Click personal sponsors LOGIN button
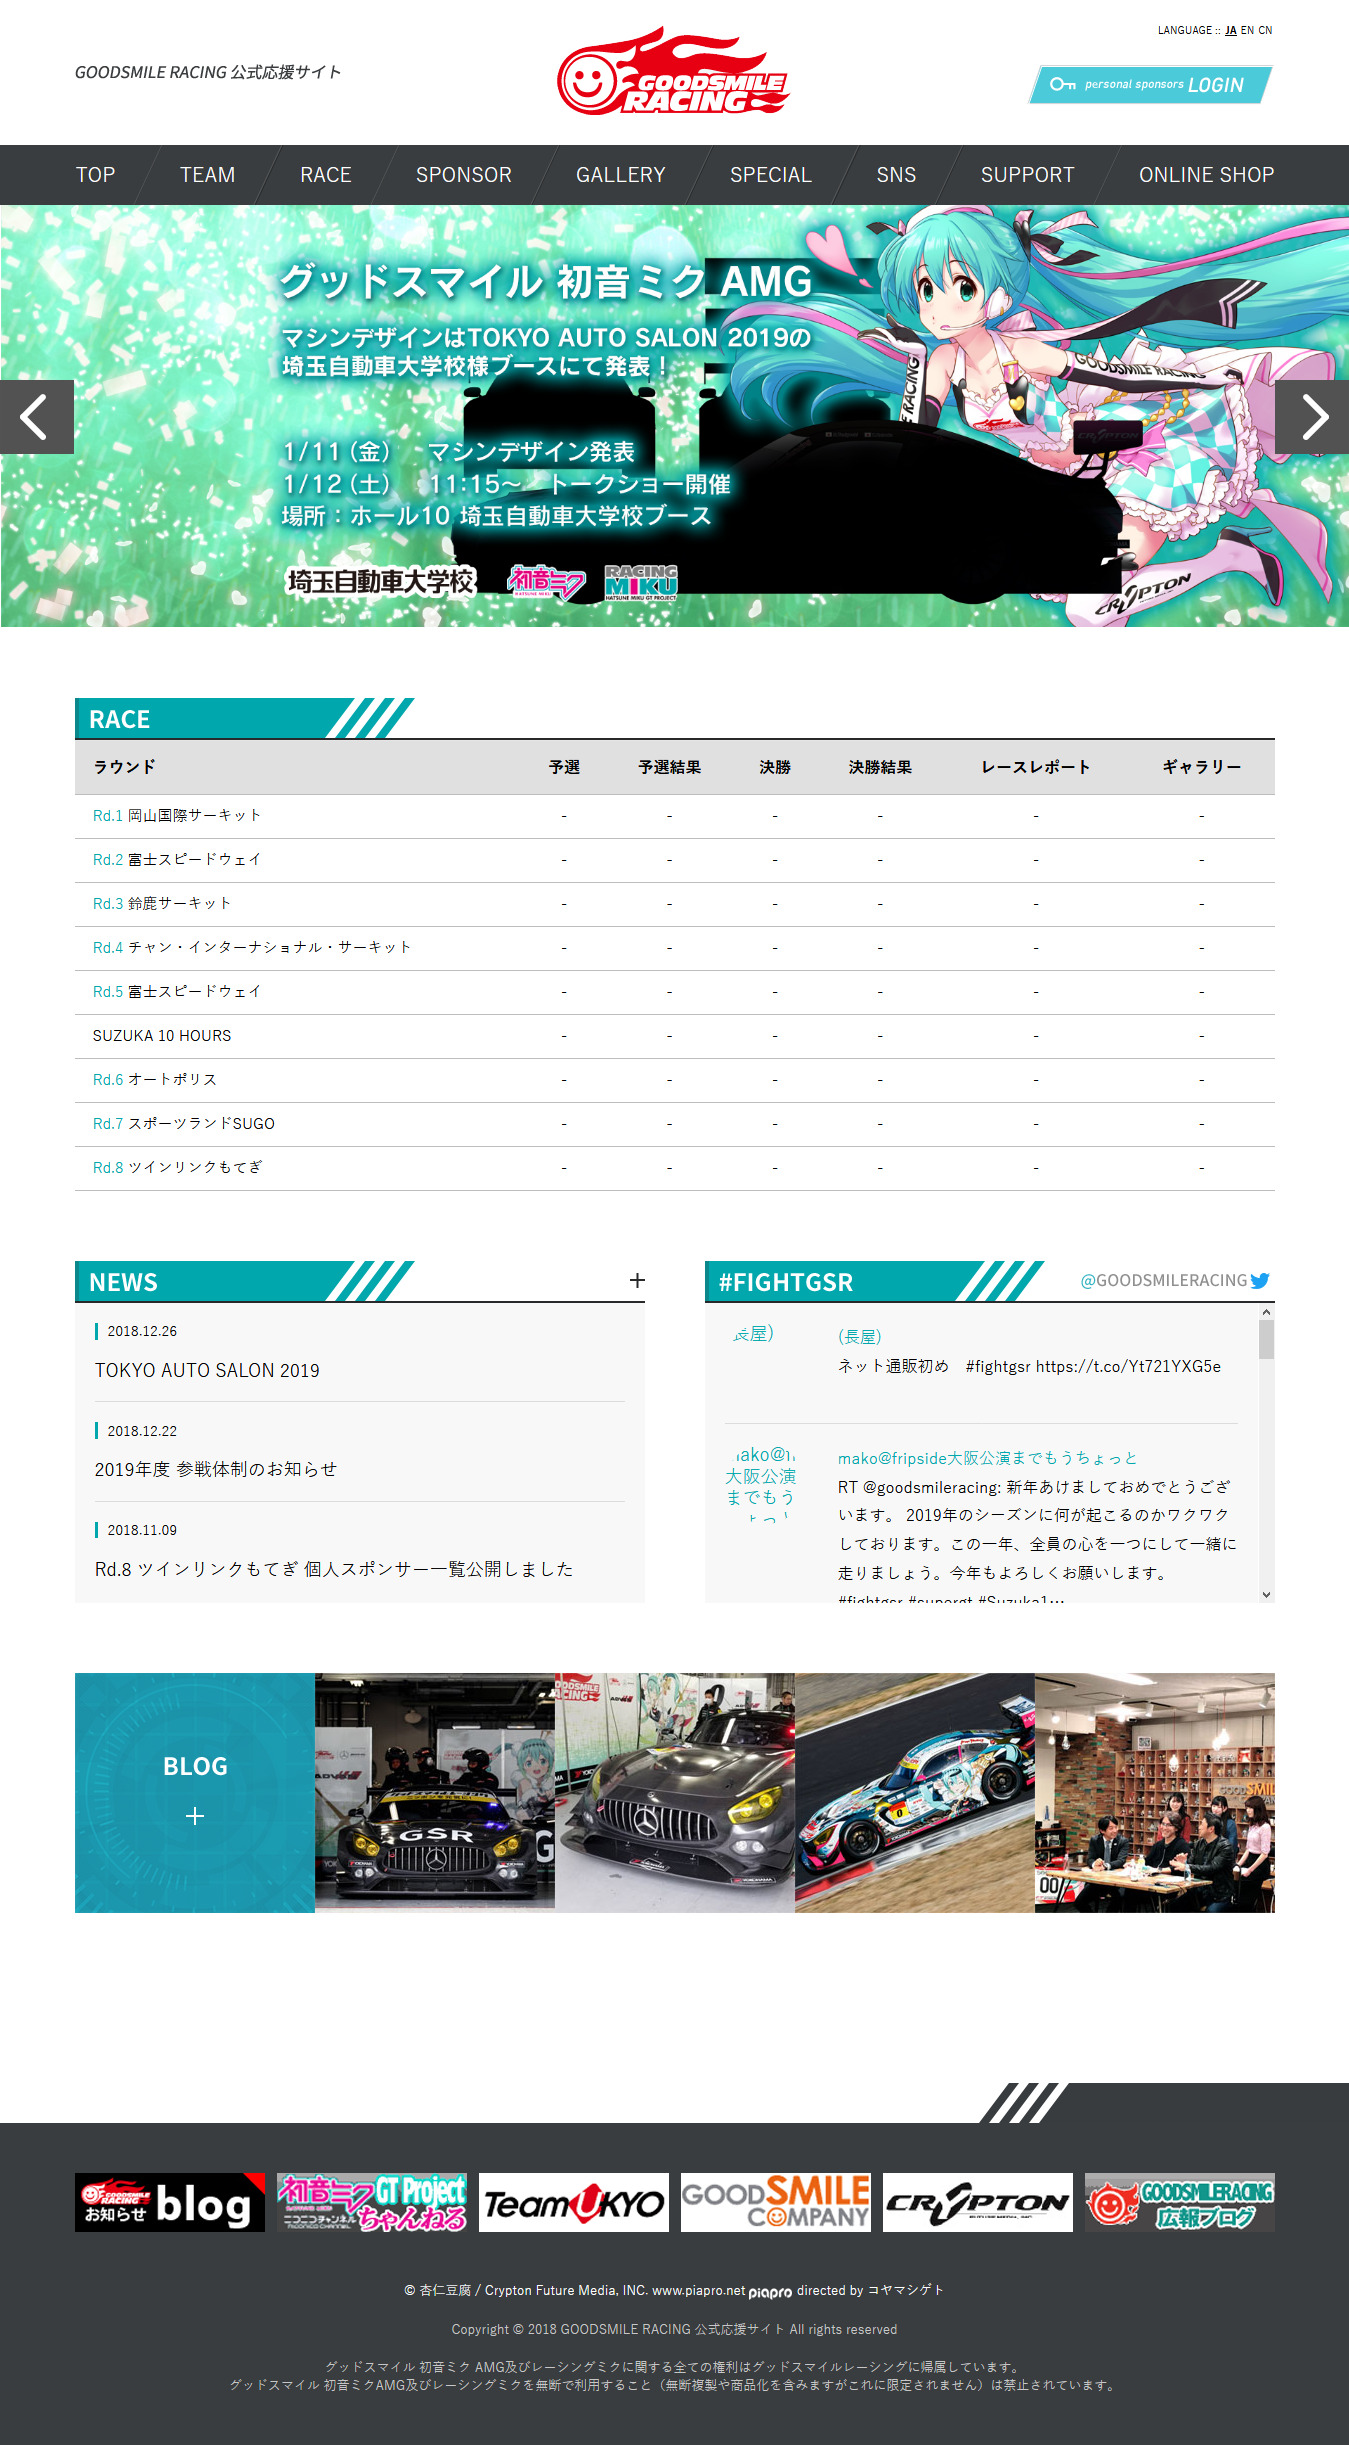Image resolution: width=1349 pixels, height=2445 pixels. pos(1150,85)
